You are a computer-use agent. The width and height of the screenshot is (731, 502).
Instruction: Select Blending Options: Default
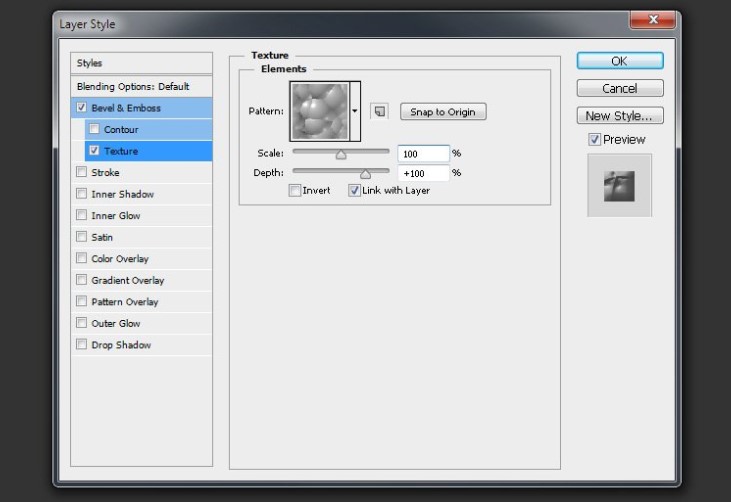(x=133, y=87)
